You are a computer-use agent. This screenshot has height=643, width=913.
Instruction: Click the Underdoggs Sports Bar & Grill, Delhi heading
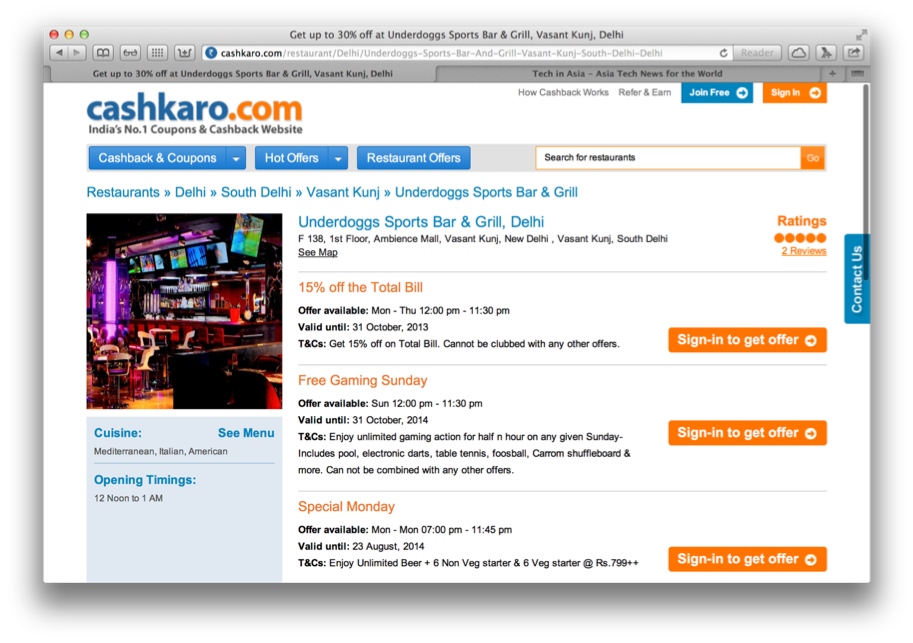coord(421,222)
